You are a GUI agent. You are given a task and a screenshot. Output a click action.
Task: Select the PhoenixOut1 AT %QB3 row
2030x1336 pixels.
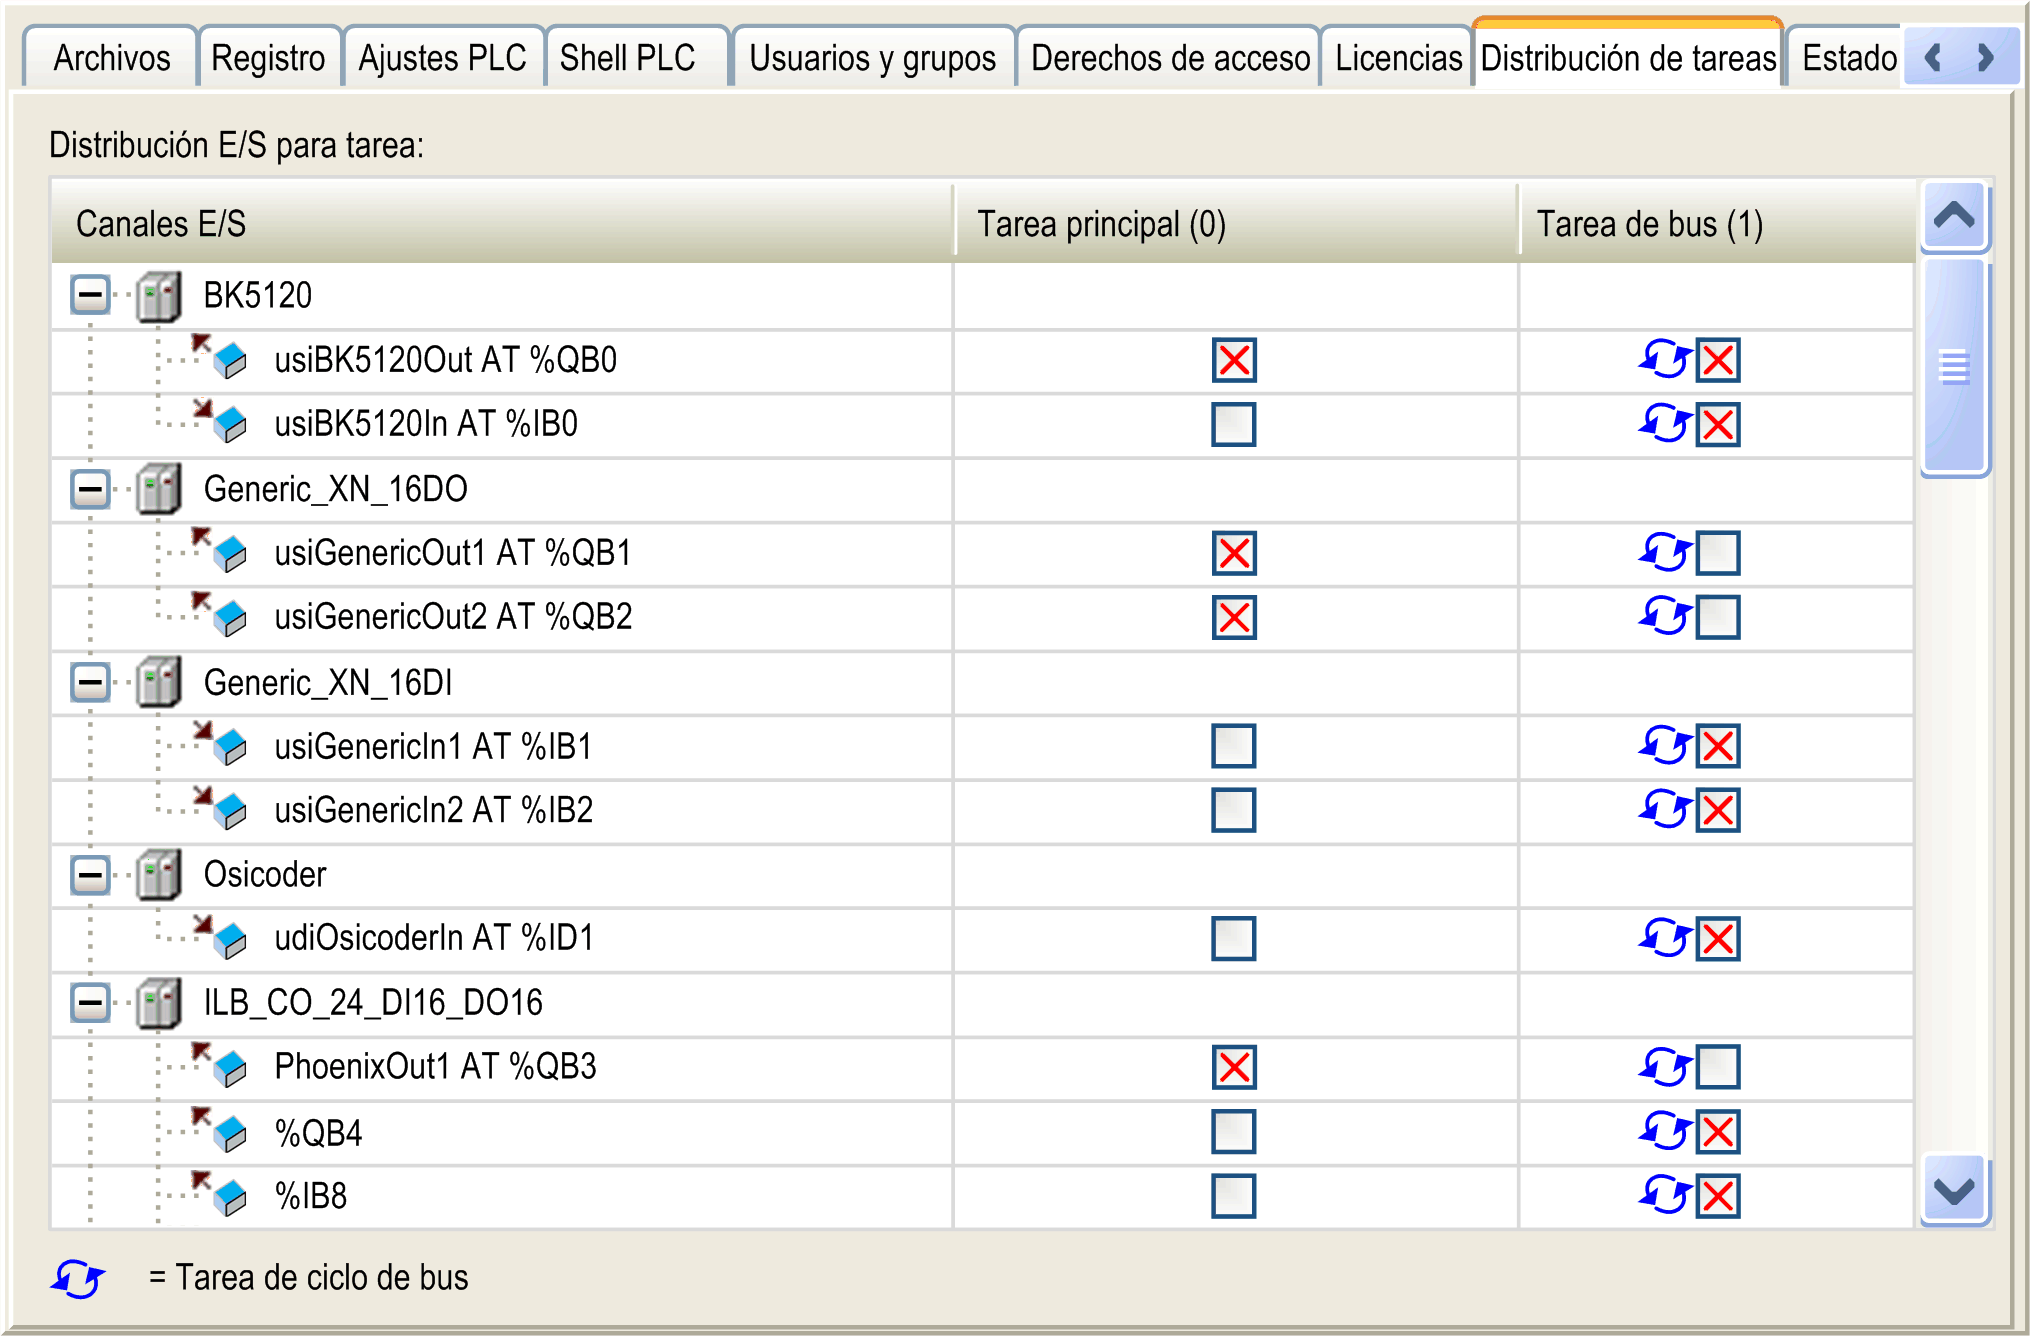pos(435,1067)
